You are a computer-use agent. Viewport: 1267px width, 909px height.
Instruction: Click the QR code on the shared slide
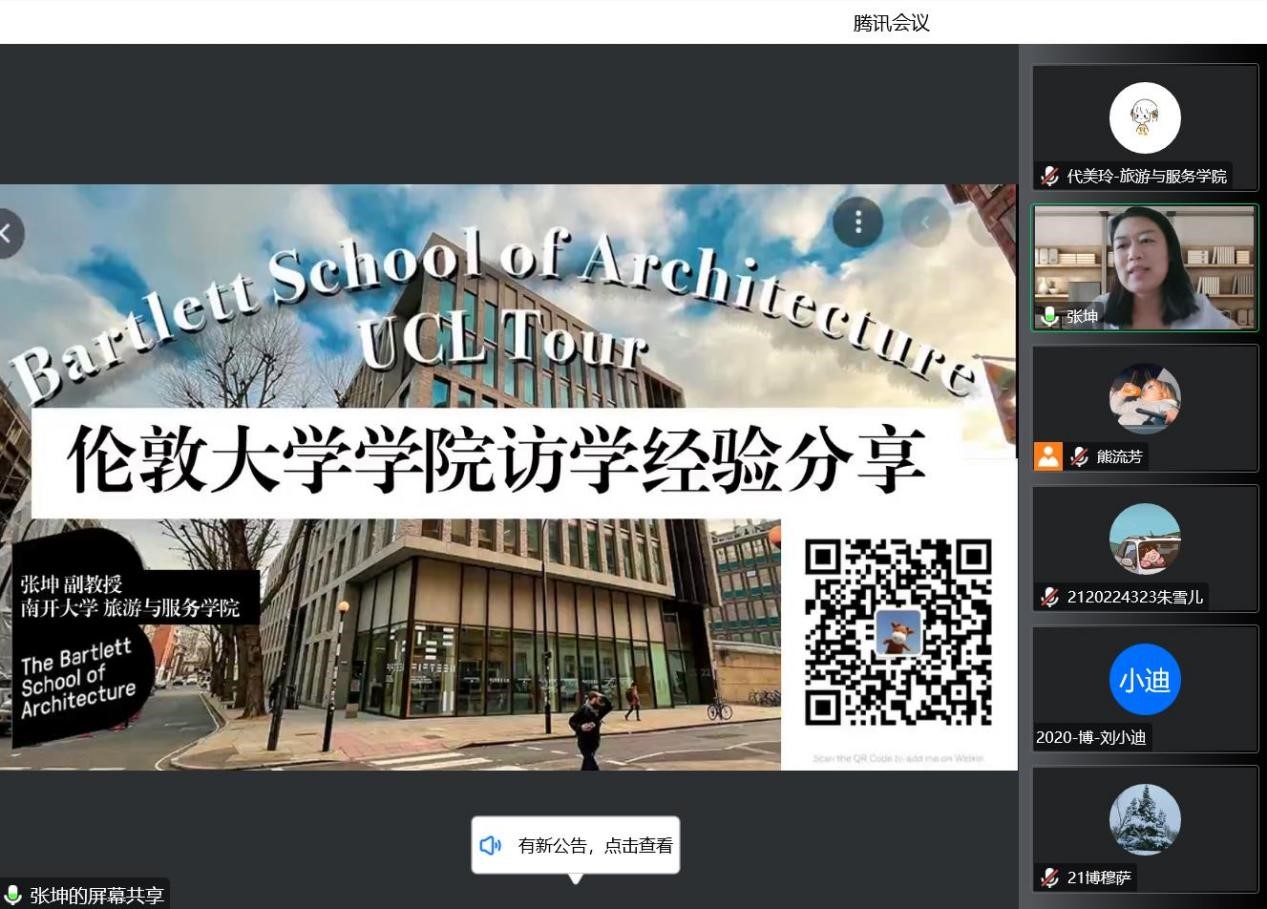tap(897, 632)
